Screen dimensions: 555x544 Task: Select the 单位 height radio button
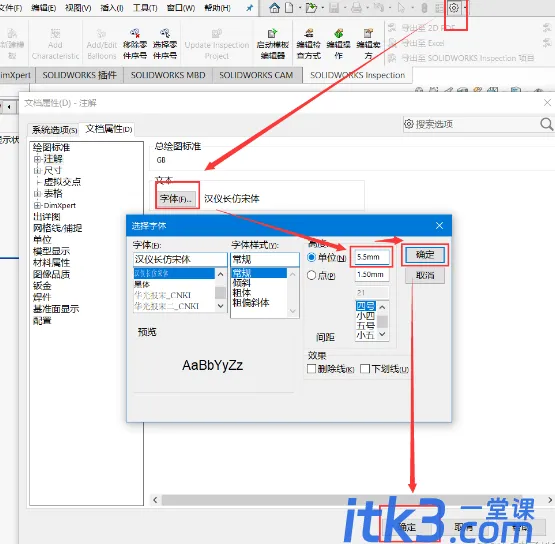(x=311, y=257)
